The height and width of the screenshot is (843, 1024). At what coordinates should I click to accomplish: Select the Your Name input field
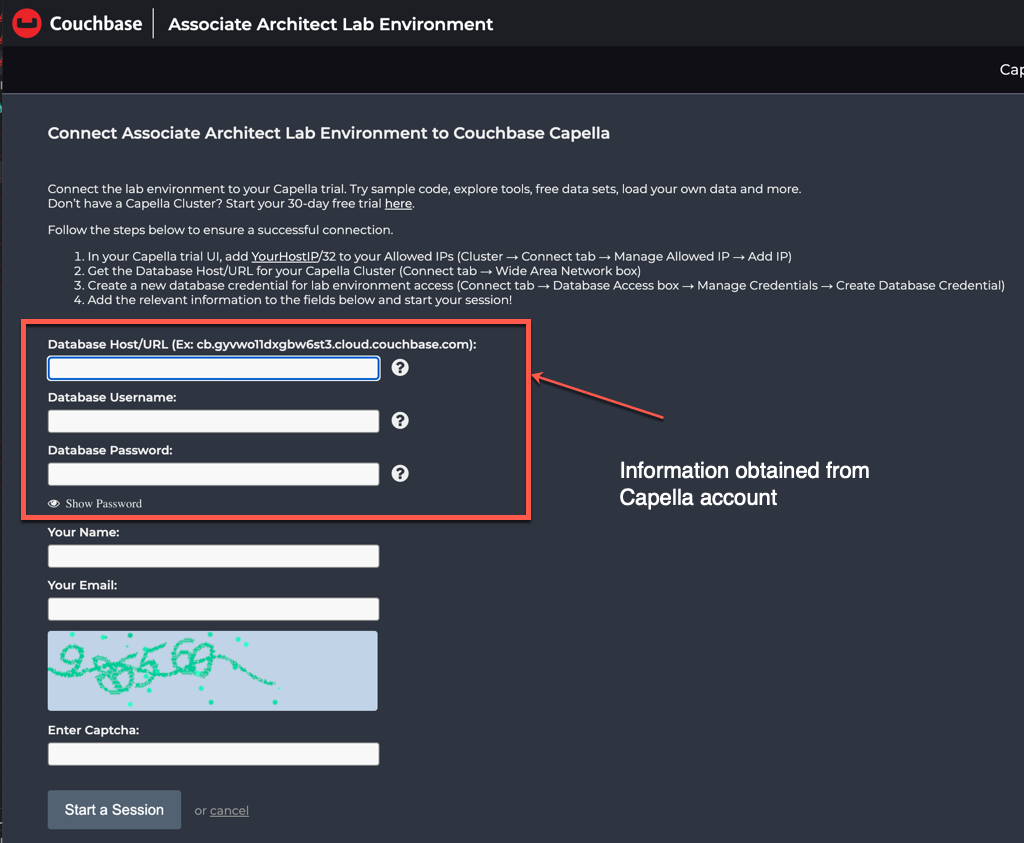click(214, 556)
